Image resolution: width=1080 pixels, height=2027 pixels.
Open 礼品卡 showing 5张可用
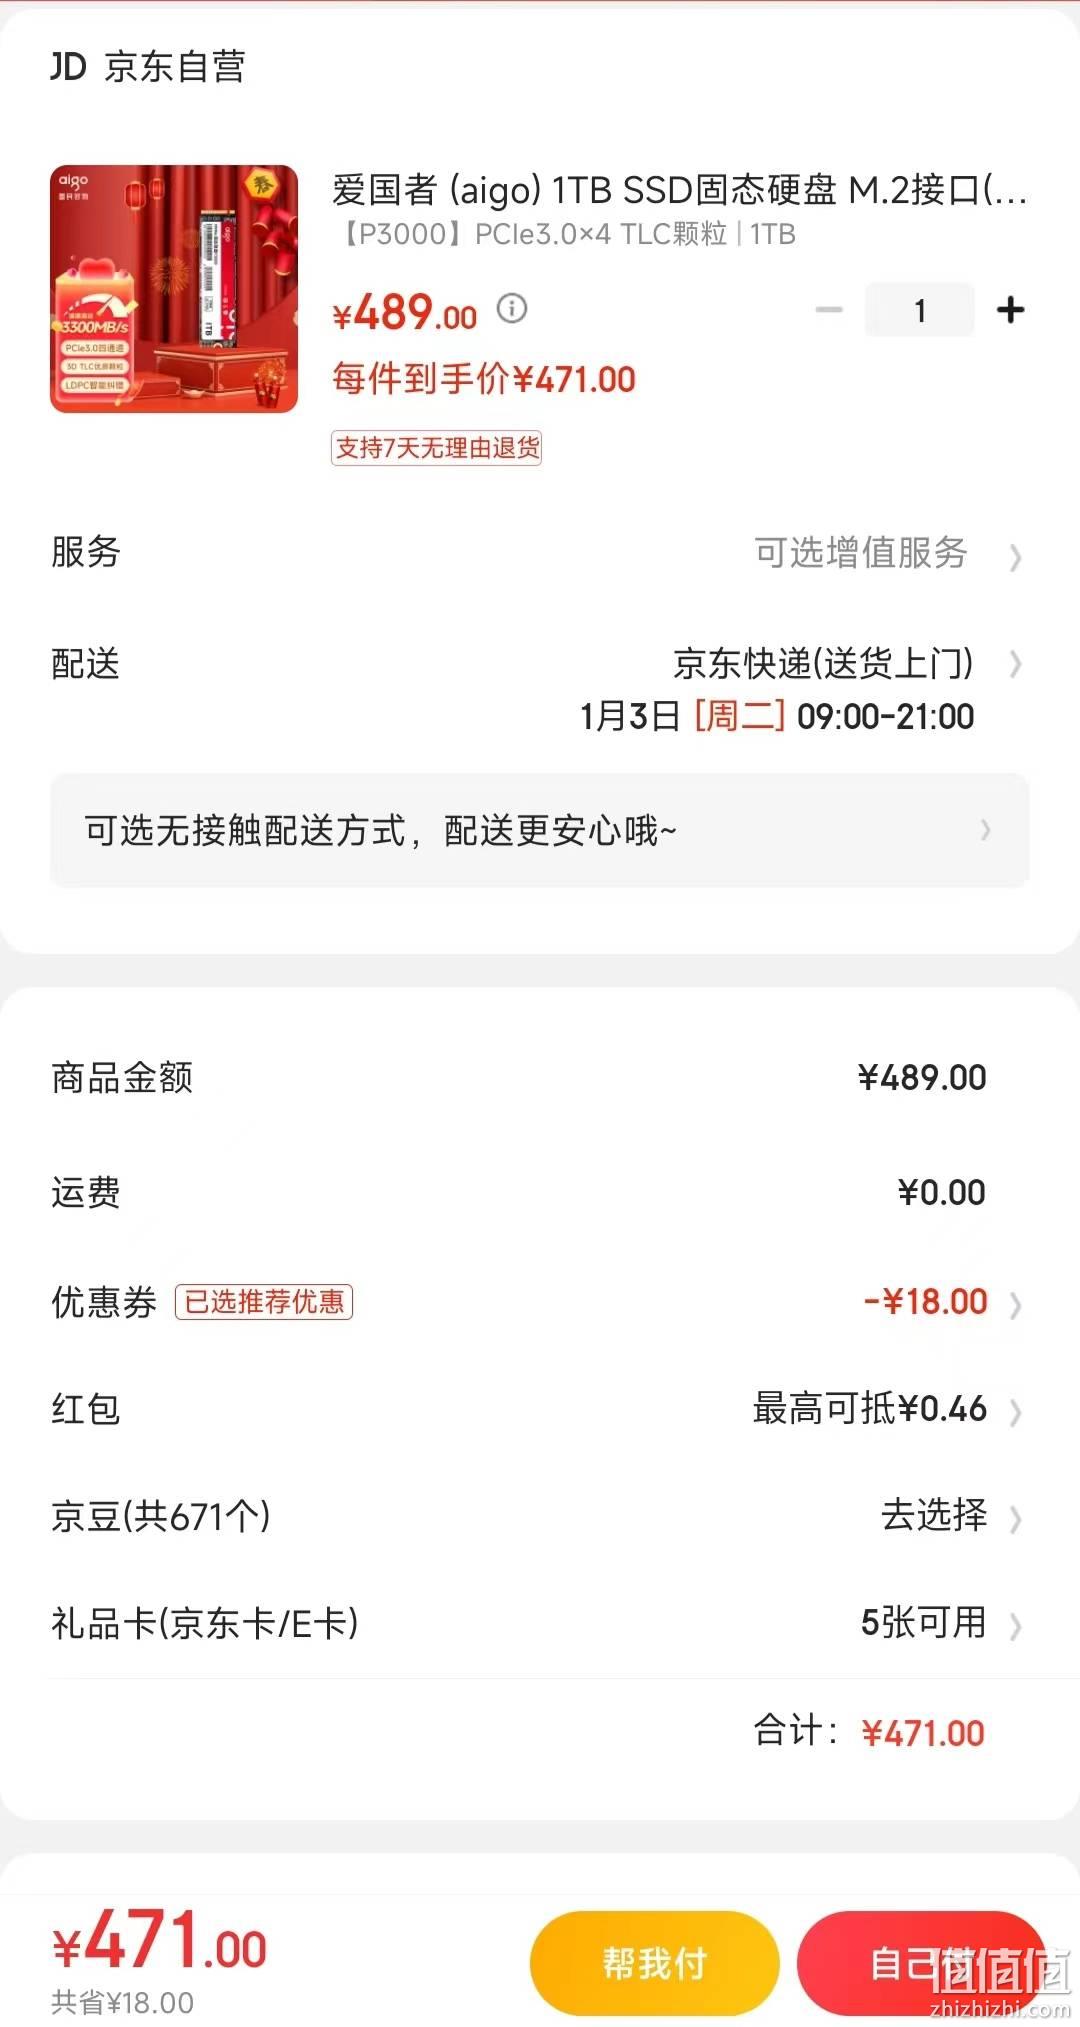[540, 1623]
